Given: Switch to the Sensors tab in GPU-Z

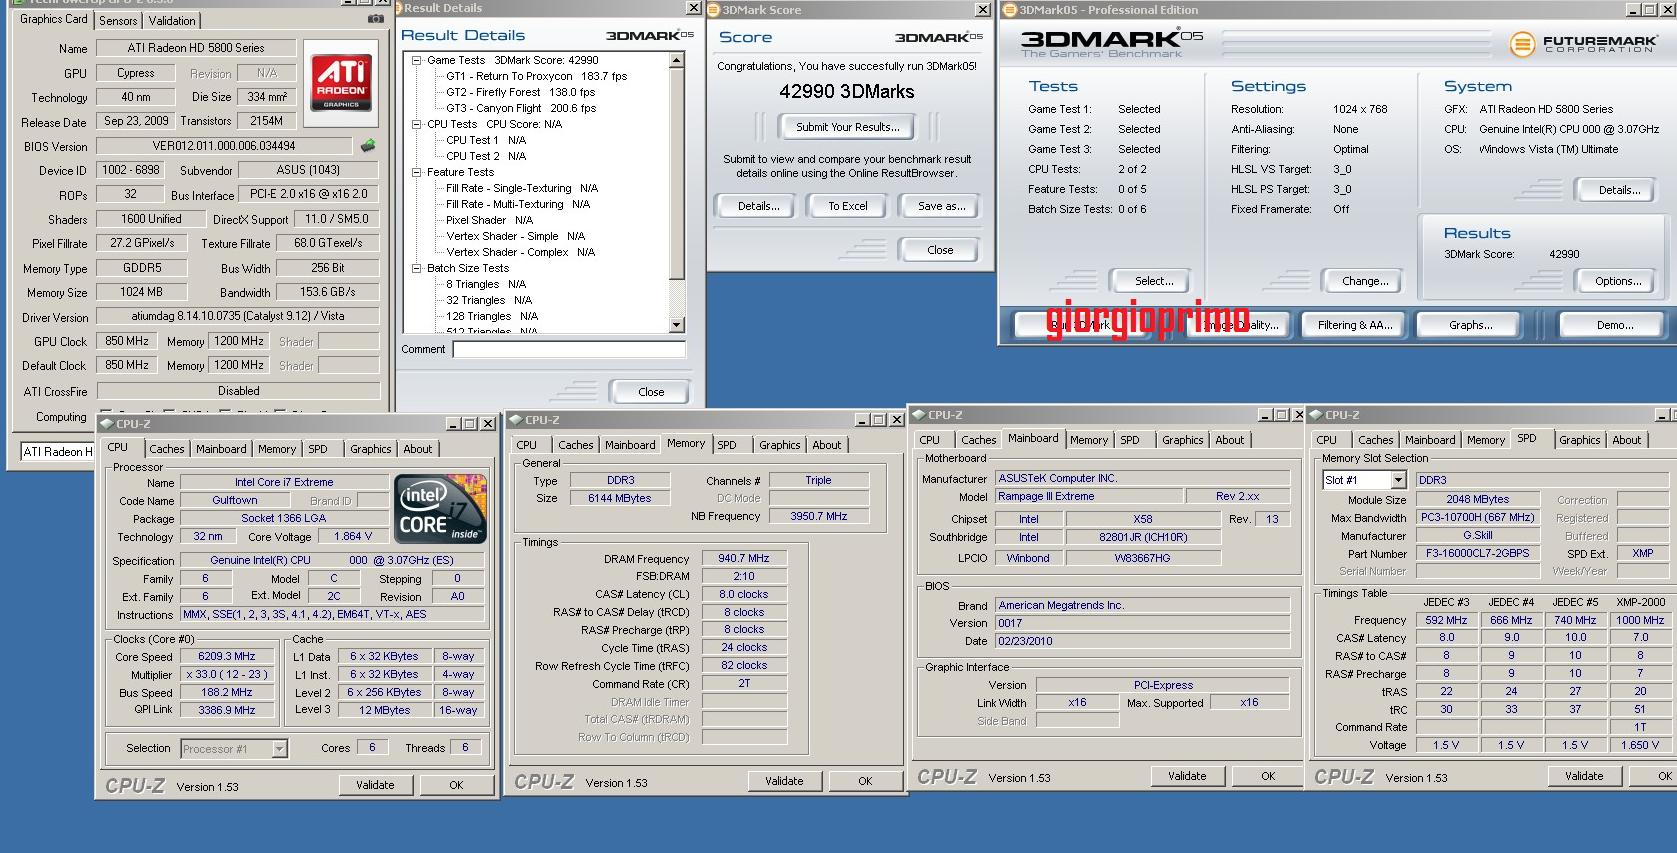Looking at the screenshot, I should 118,20.
